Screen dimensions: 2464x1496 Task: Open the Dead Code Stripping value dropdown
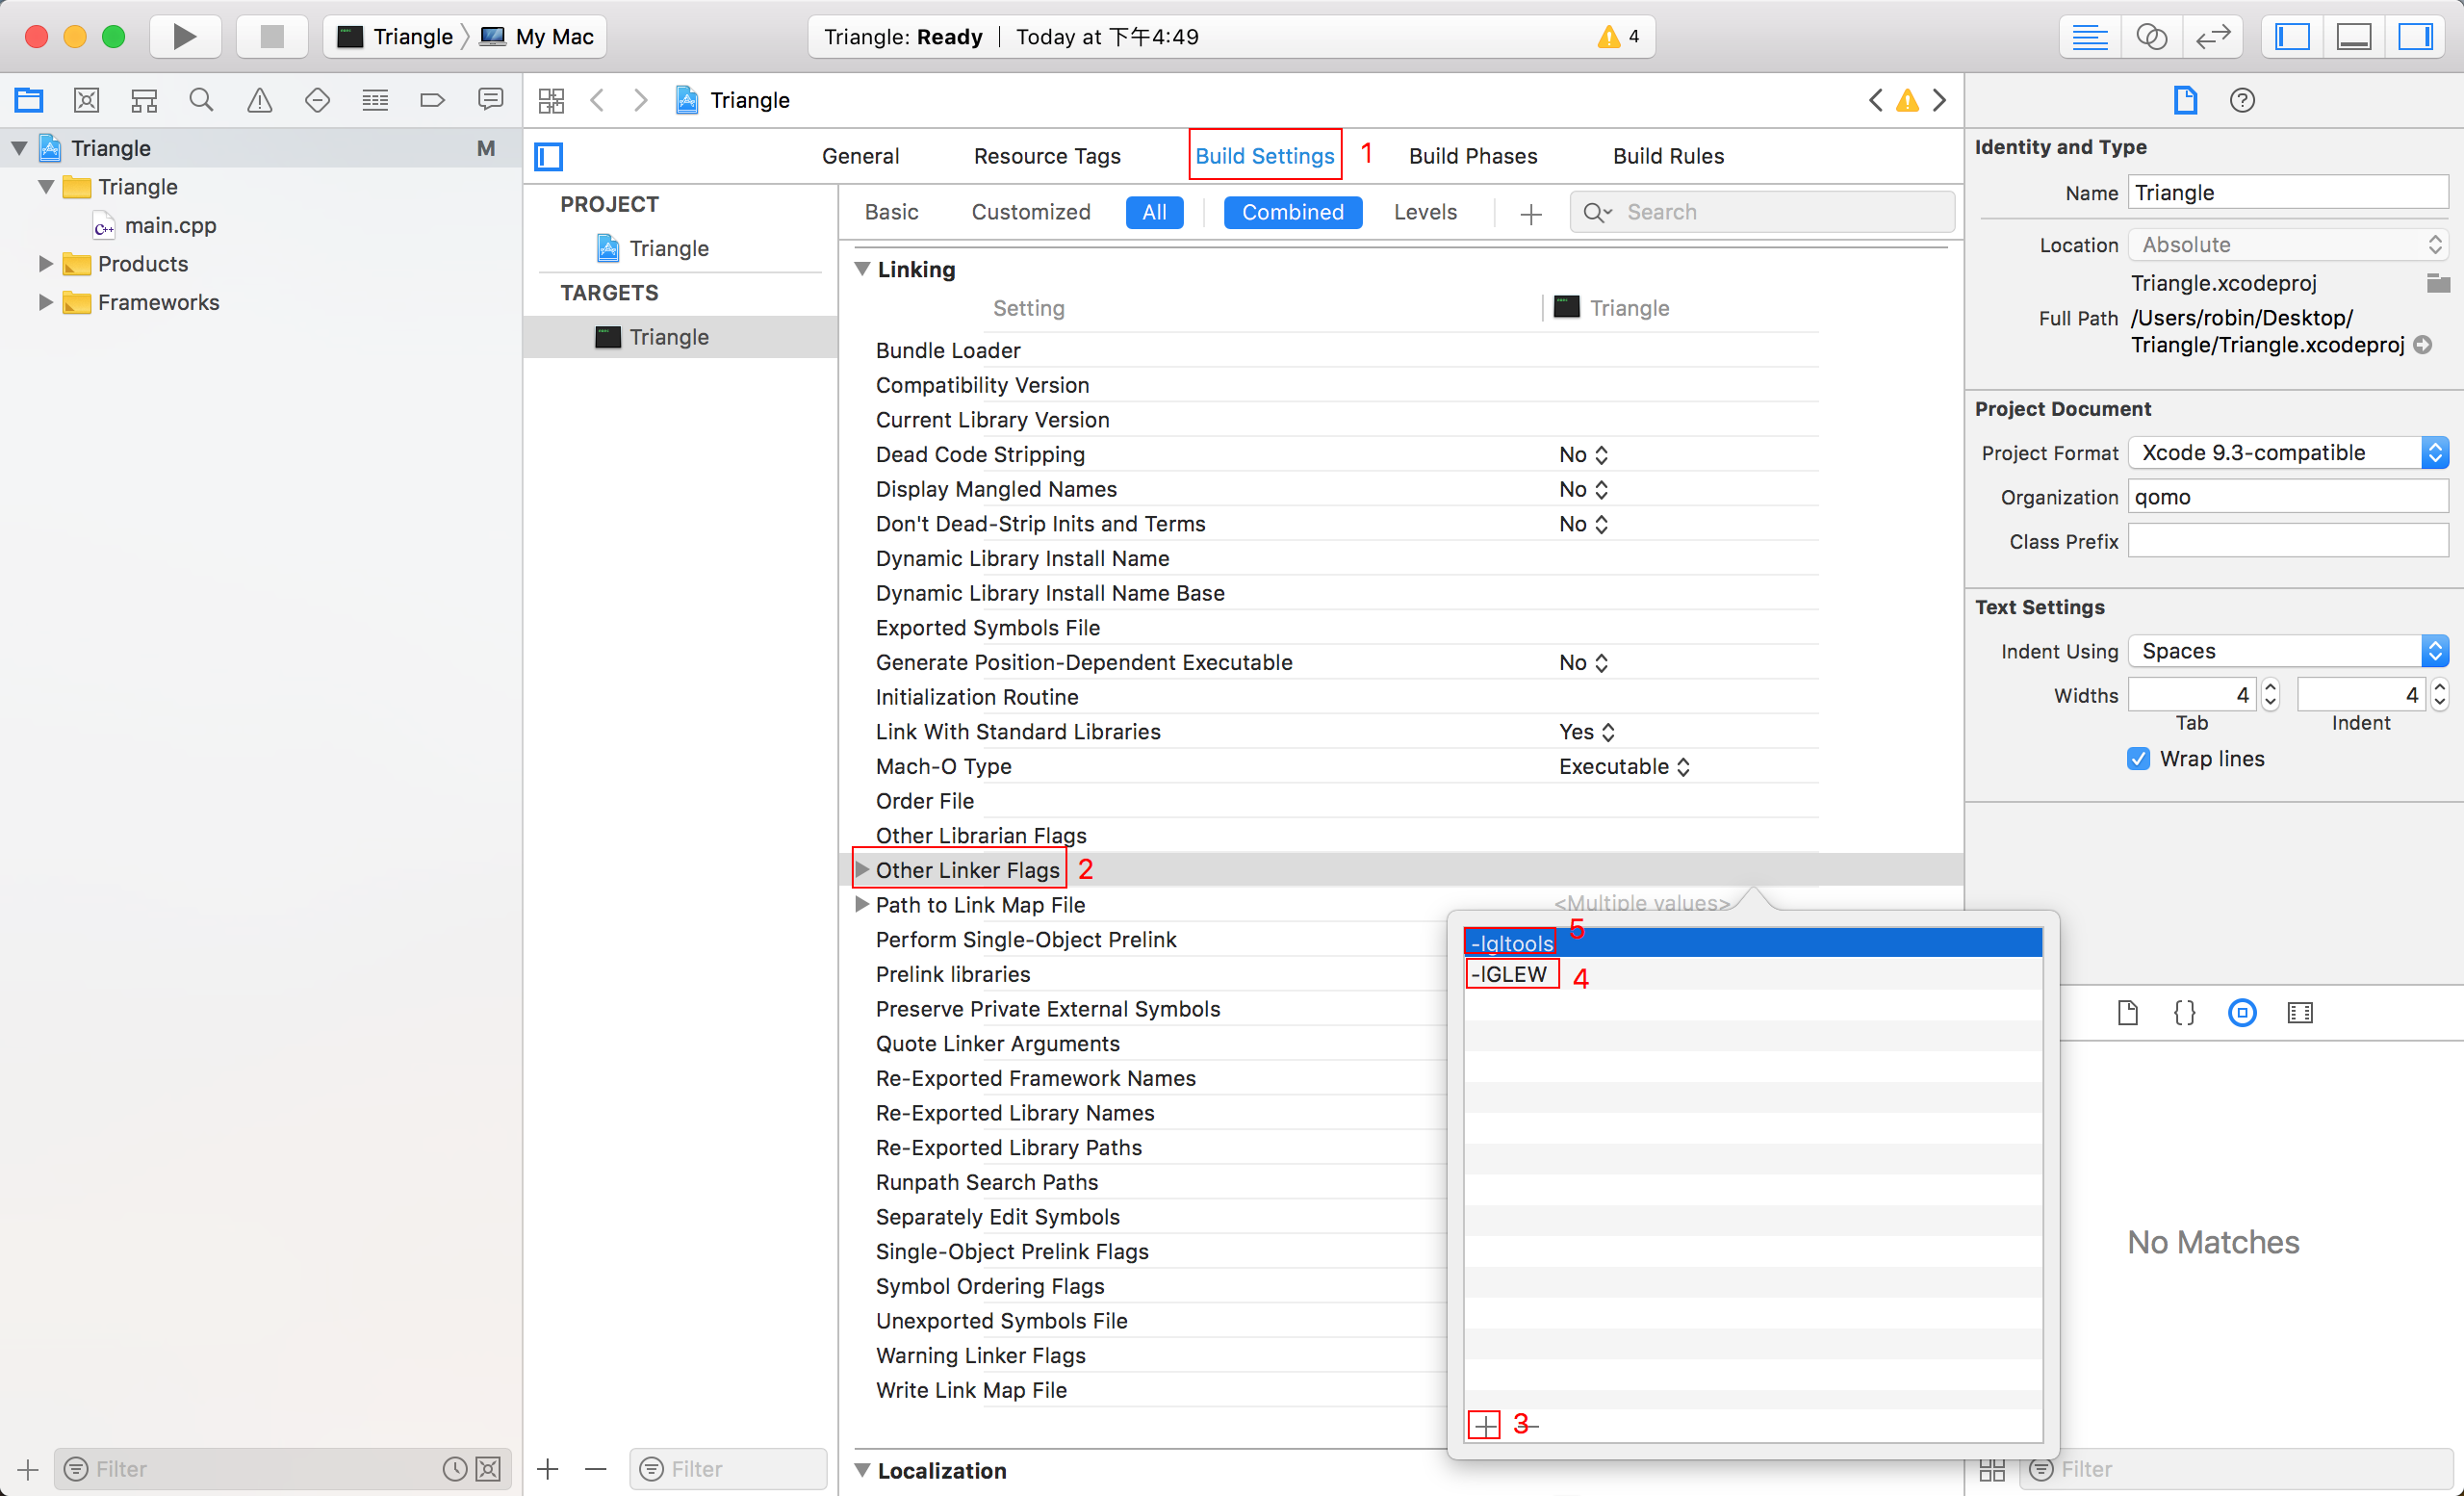1583,454
